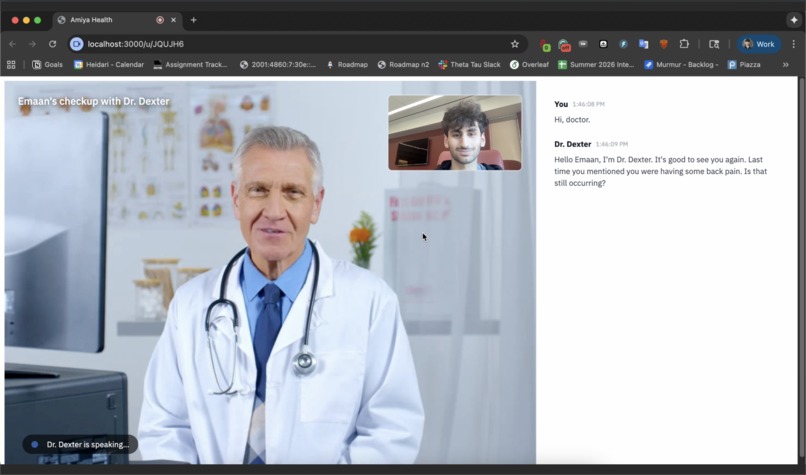This screenshot has height=475, width=806.
Task: Click Dr. Dexter's main video feed
Action: 270,272
